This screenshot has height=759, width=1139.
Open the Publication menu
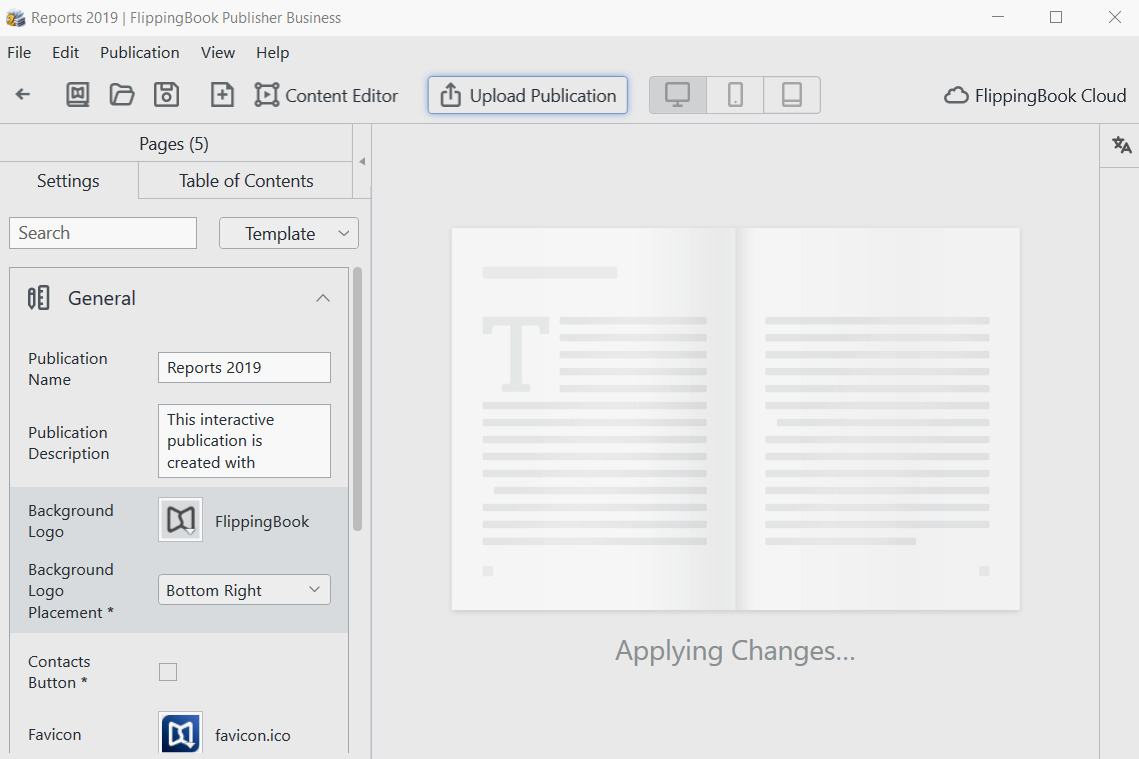[139, 52]
